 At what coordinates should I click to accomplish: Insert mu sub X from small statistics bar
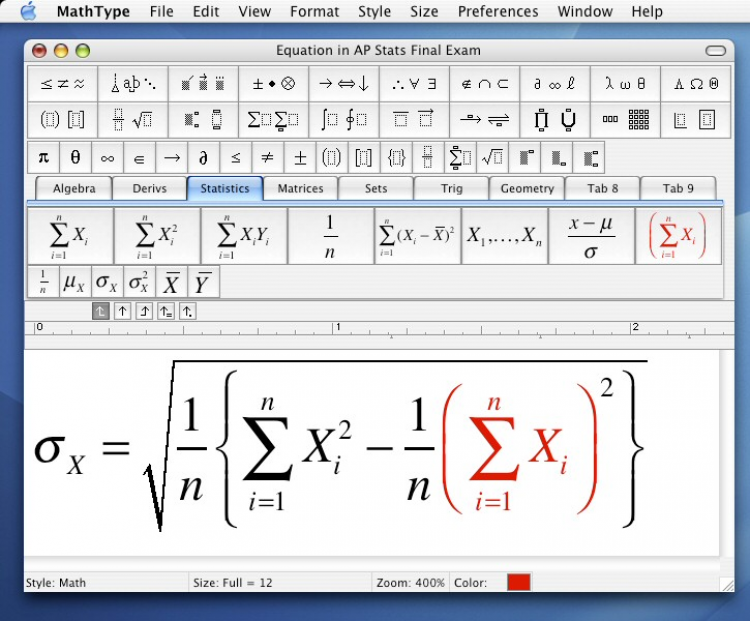point(75,282)
